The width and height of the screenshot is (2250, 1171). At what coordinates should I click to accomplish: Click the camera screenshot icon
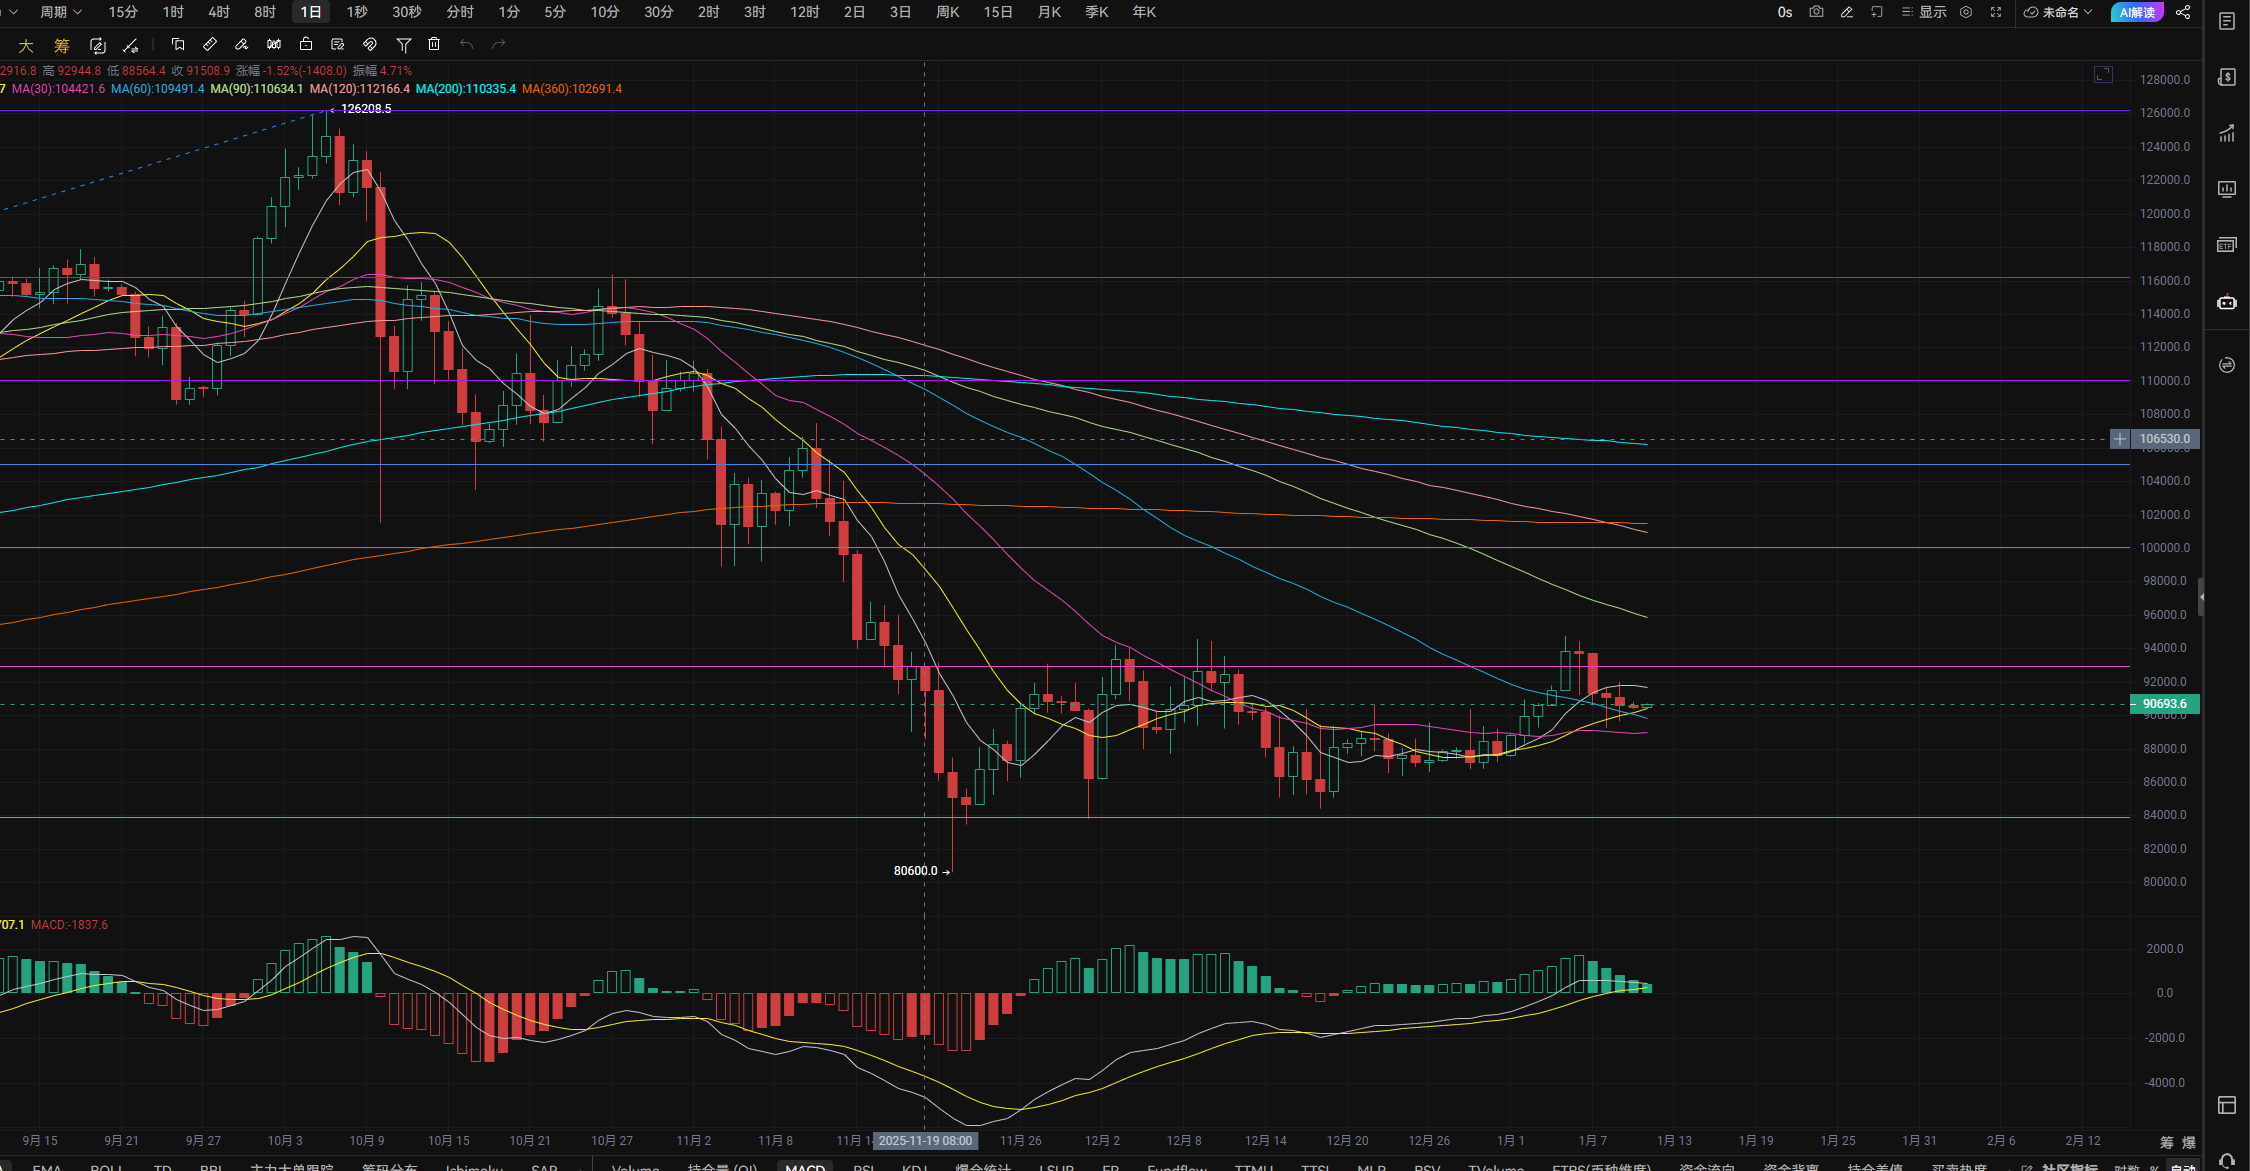point(1816,12)
